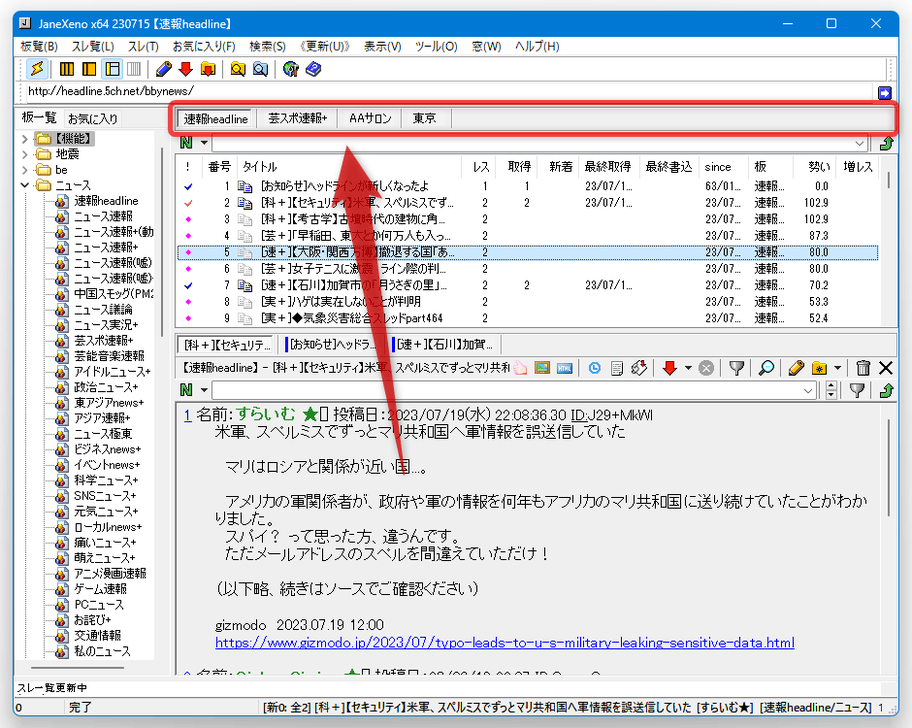Click the trash can icon in the thread toolbar
This screenshot has height=728, width=912.
point(863,367)
